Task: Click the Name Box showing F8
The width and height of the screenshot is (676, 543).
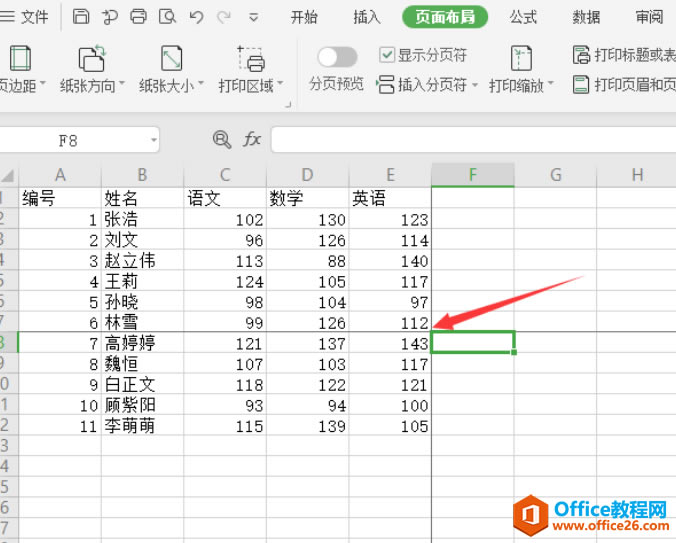Action: (x=68, y=140)
